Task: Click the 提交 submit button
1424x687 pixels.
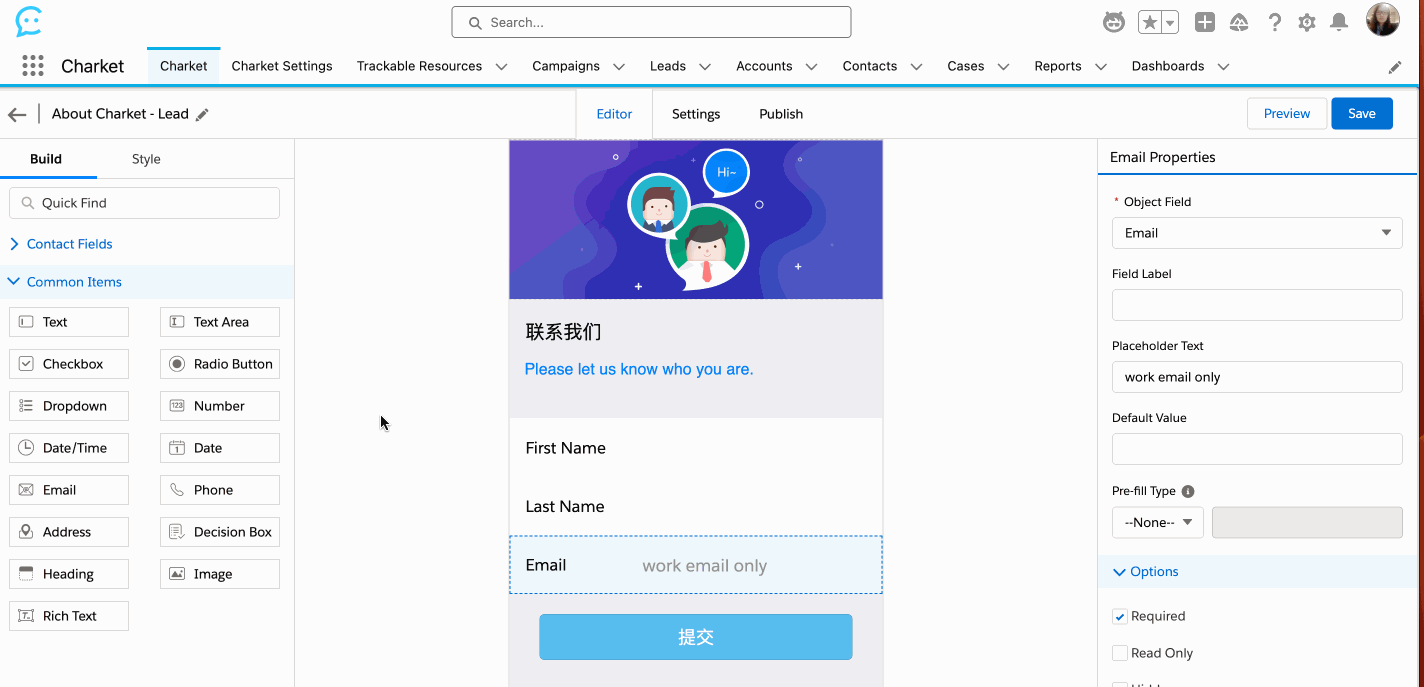Action: [696, 637]
